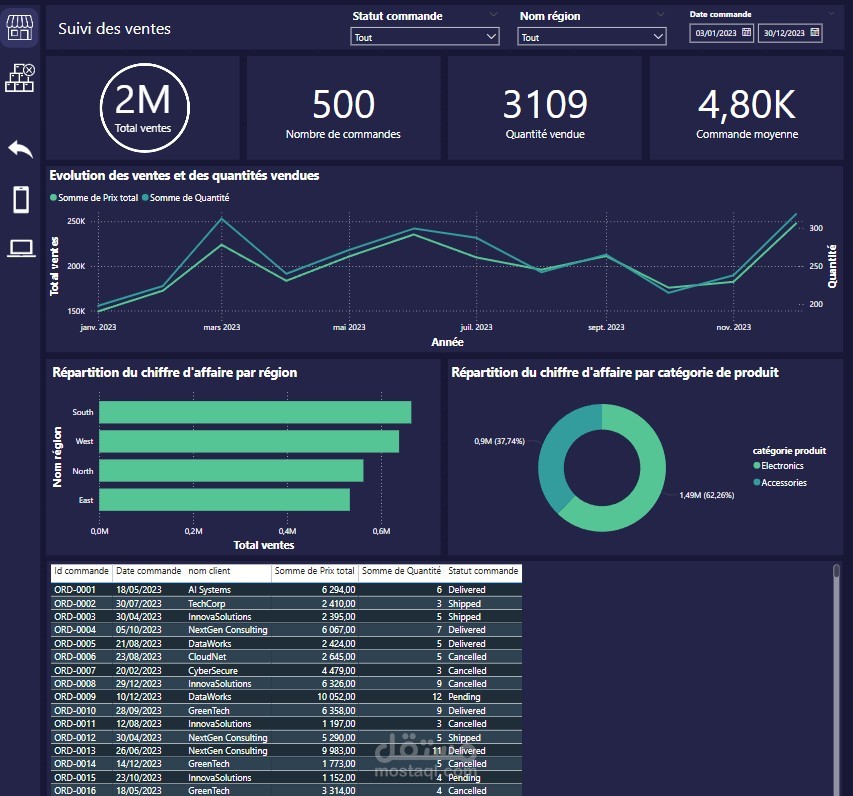
Task: Click the back arrow icon
Action: point(21,149)
